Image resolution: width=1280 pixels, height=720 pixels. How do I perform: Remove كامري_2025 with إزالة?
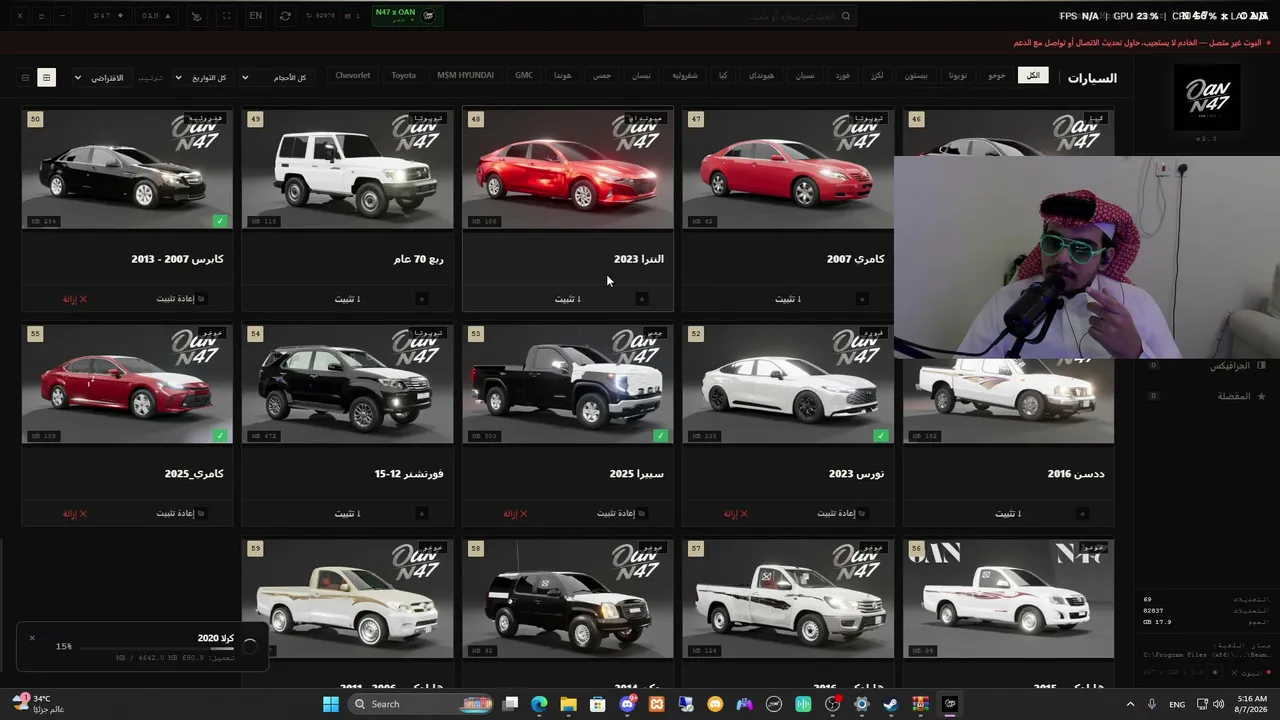75,514
